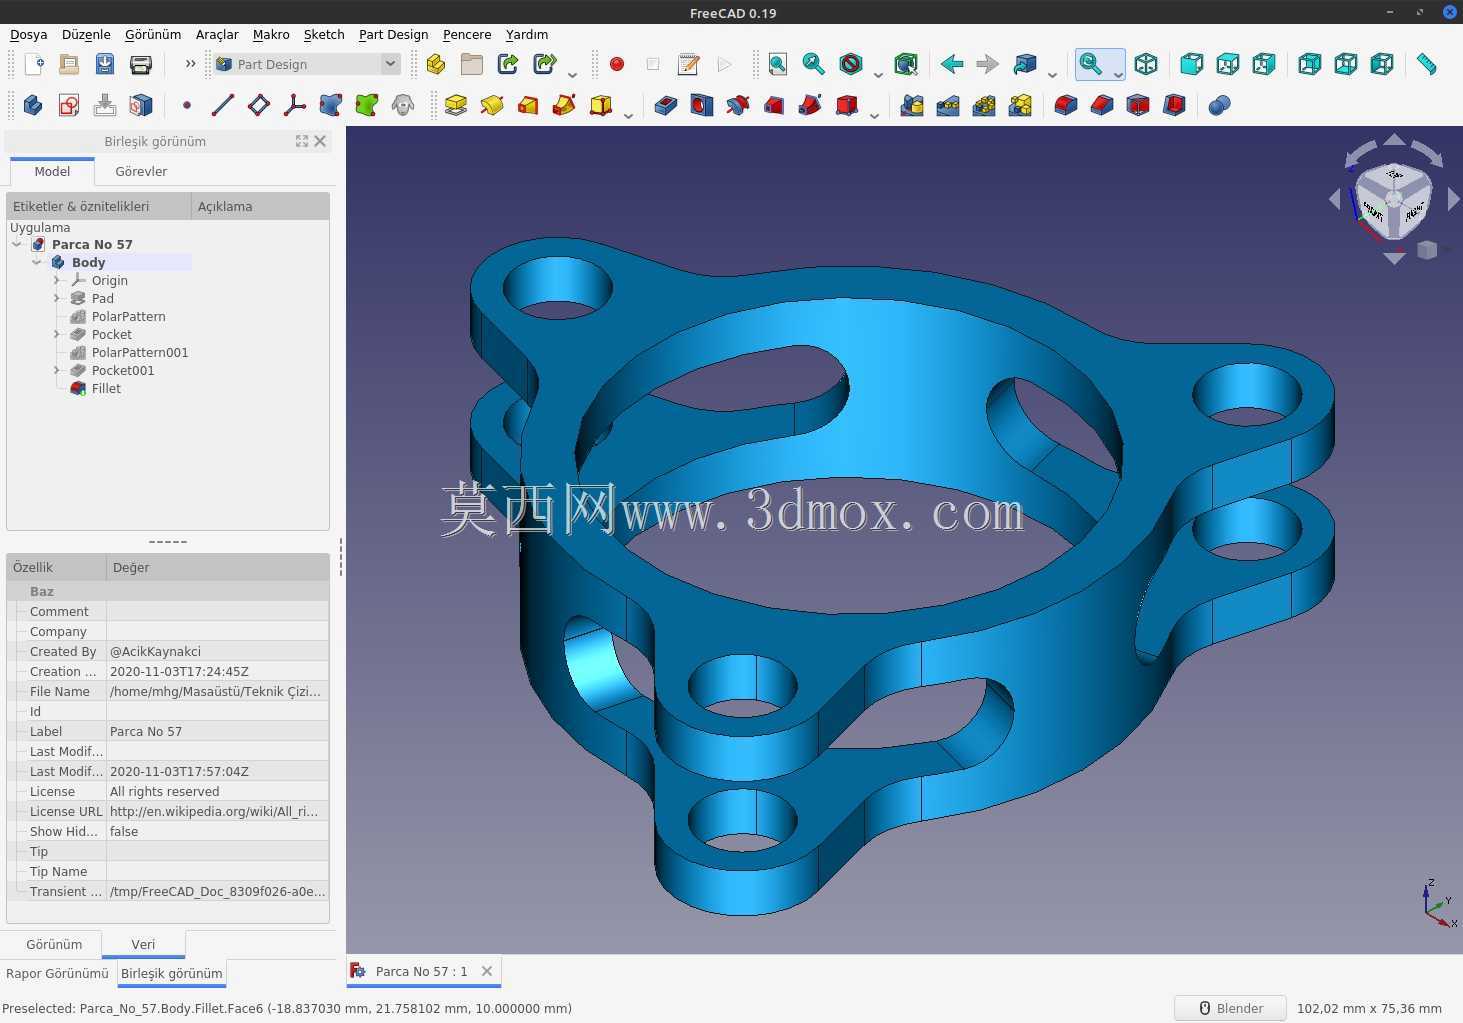Click the ruler measure distance icon
The image size is (1463, 1023).
click(x=1427, y=65)
